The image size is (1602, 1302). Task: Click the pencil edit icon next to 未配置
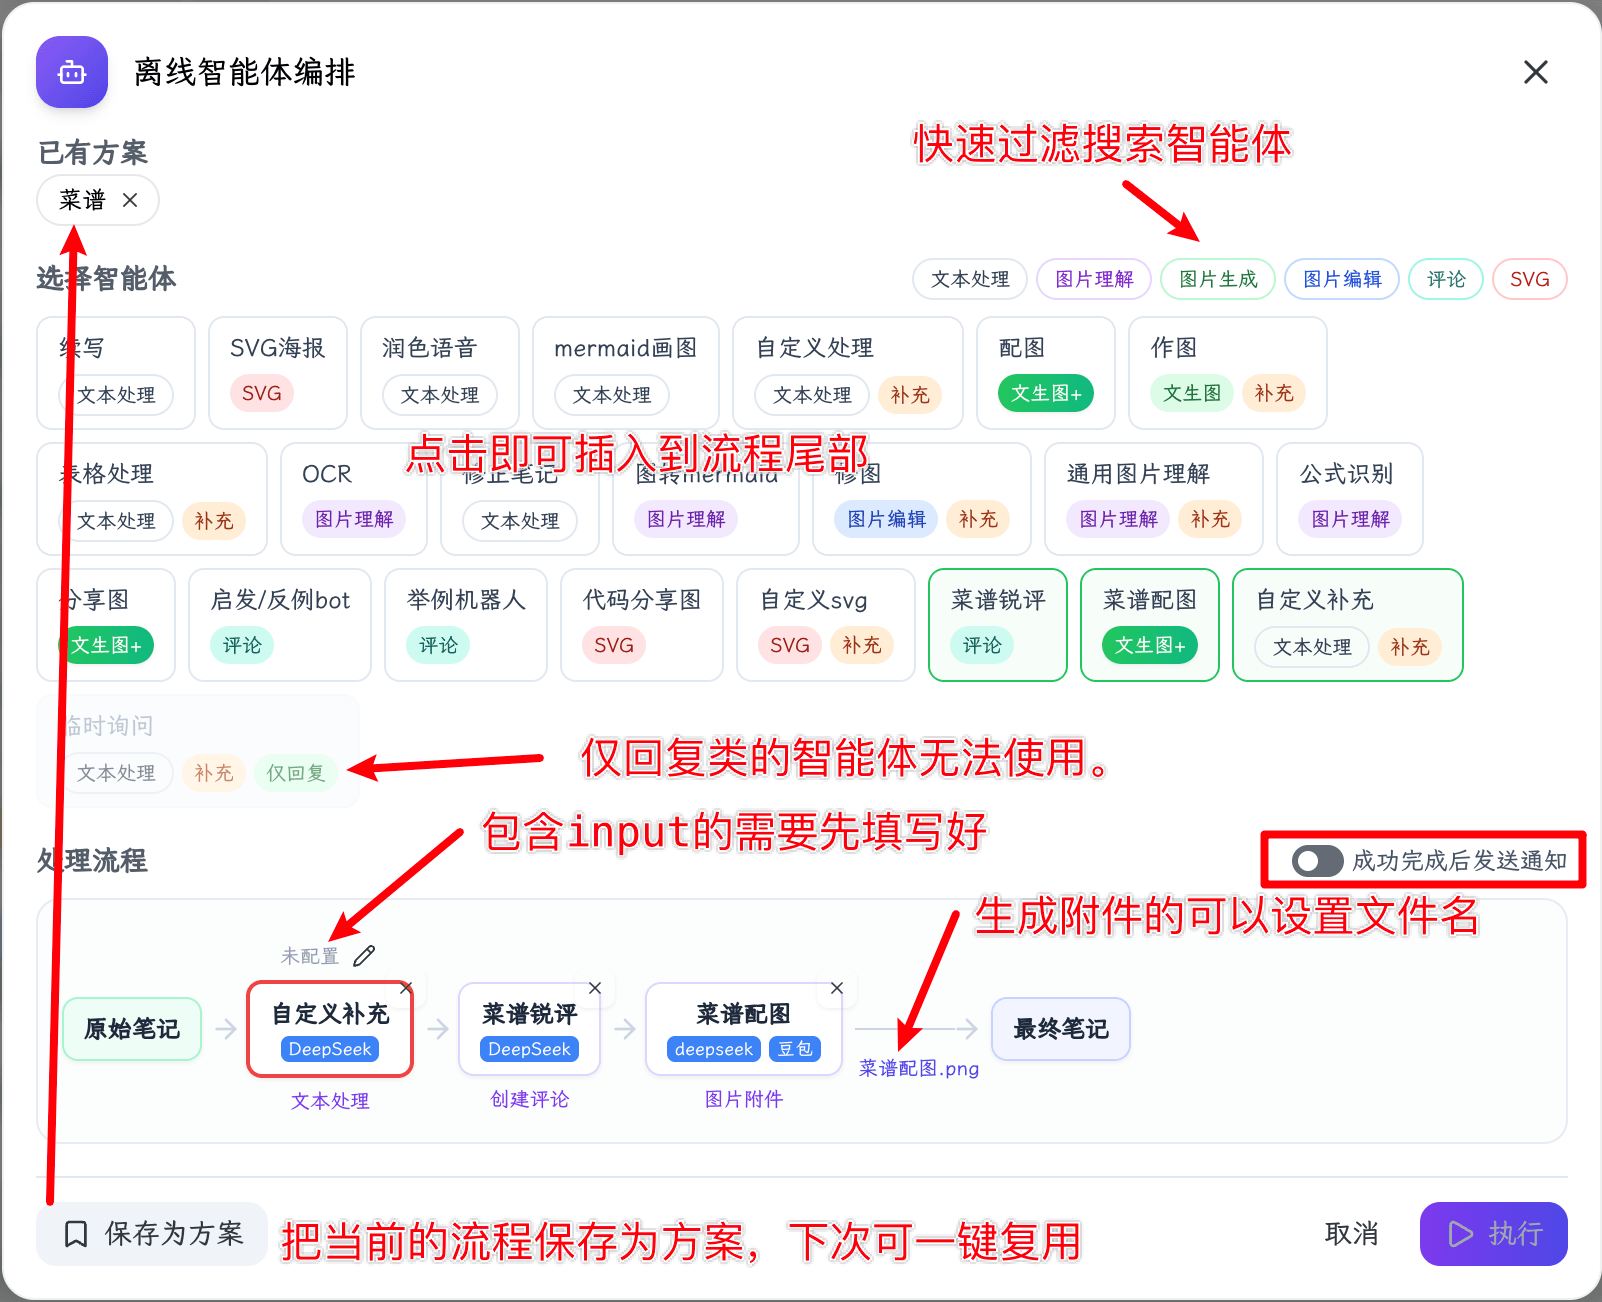pos(364,956)
